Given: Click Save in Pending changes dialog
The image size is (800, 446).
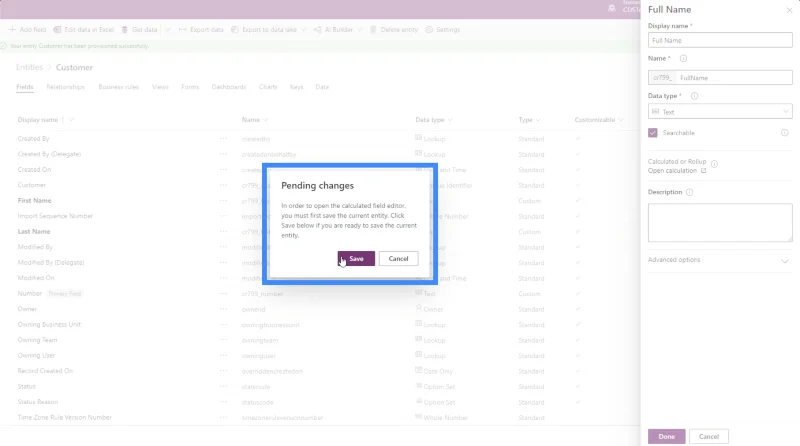Looking at the screenshot, I should point(356,259).
